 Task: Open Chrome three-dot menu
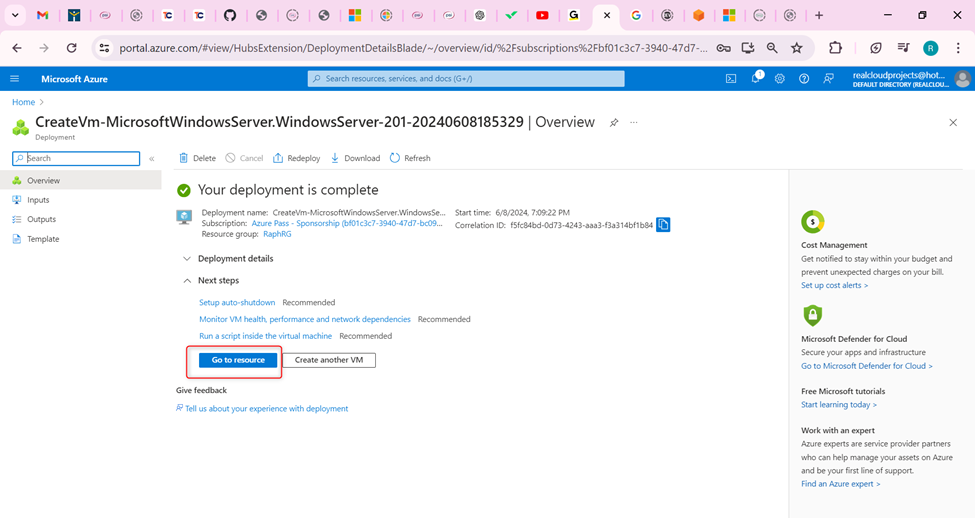click(x=958, y=48)
